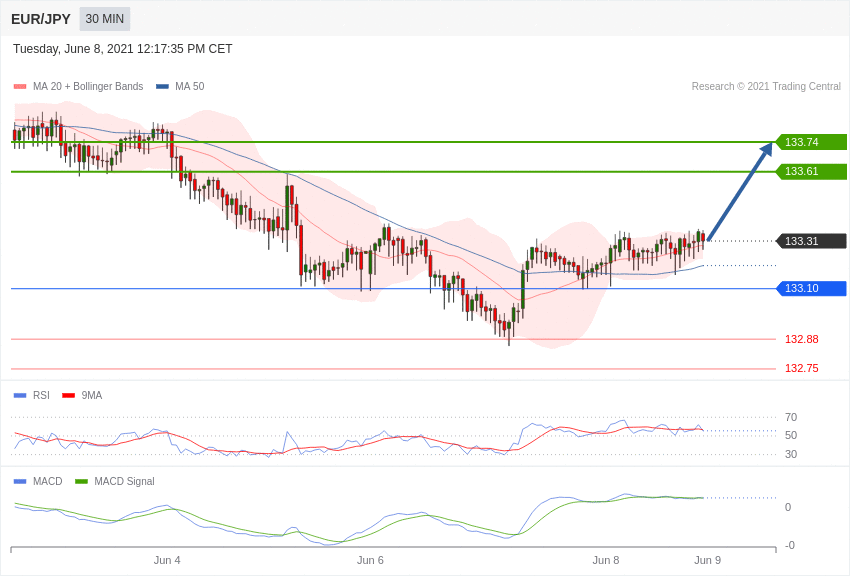This screenshot has width=850, height=576.
Task: Click the 133.61 resistance price tag
Action: pyautogui.click(x=812, y=171)
